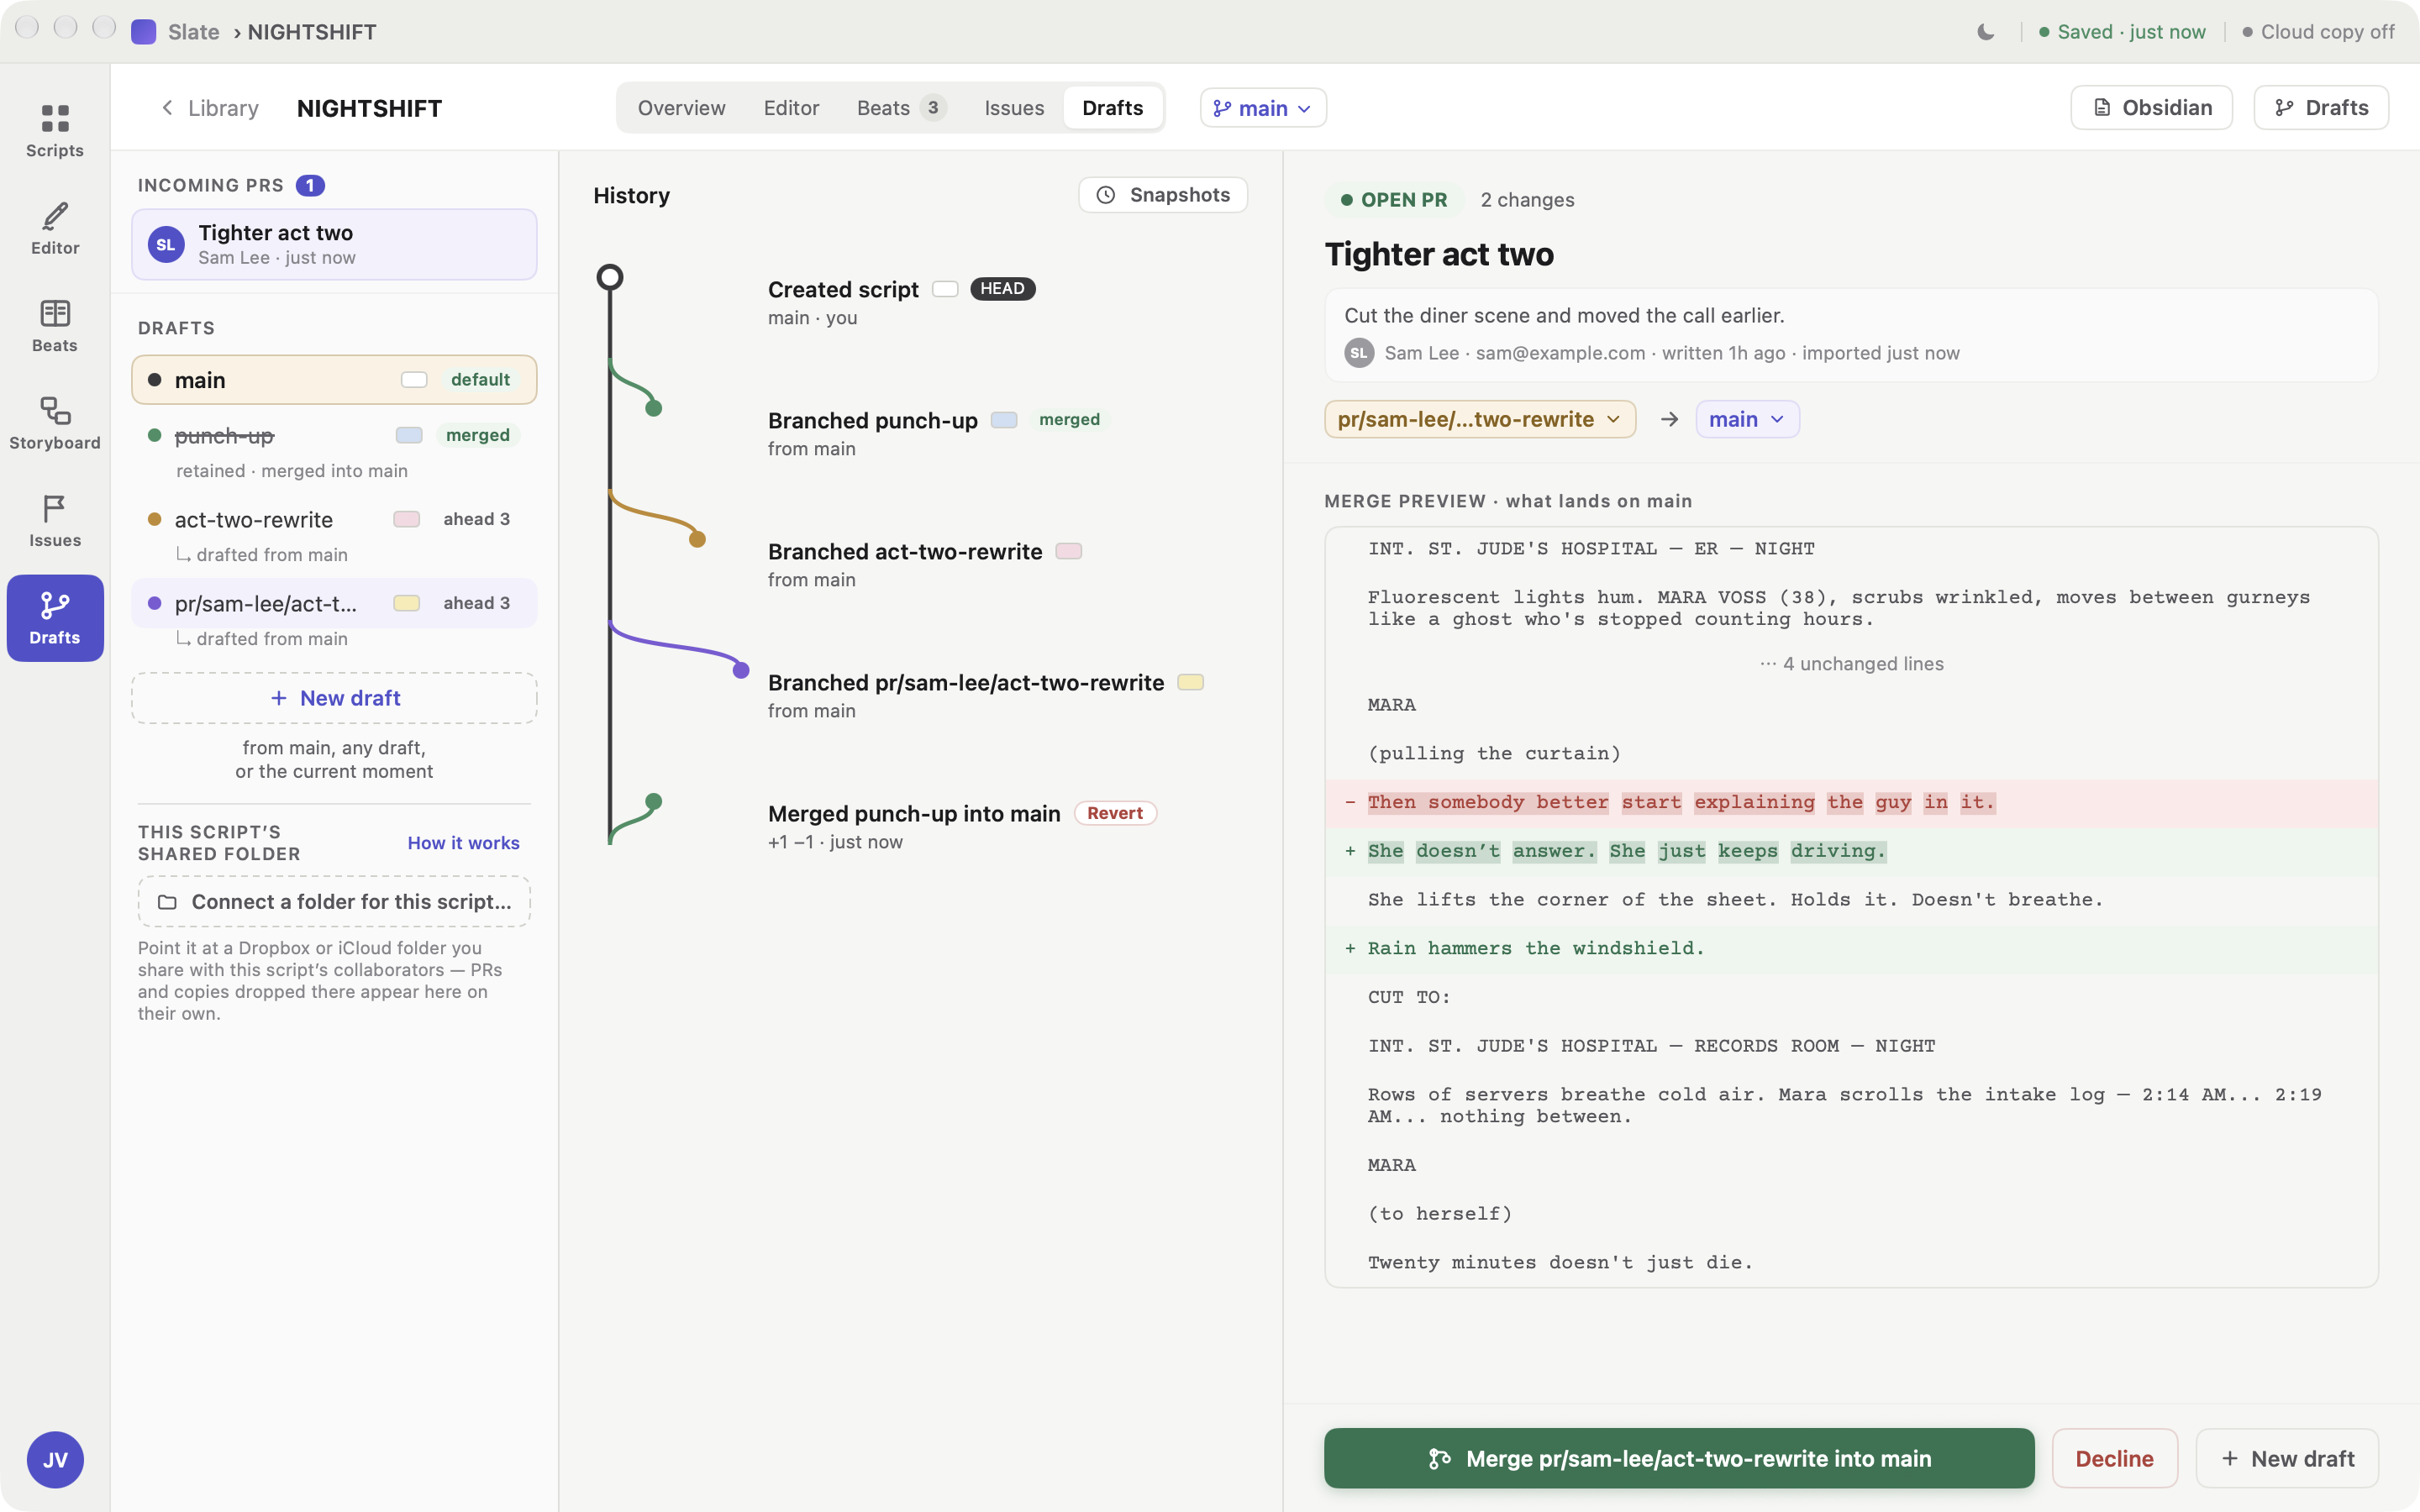Click the 'default' tag on main draft
Image resolution: width=2420 pixels, height=1512 pixels.
pos(480,380)
